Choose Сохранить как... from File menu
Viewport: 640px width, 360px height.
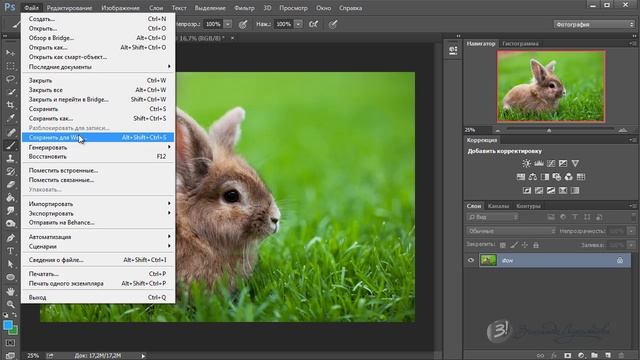[x=98, y=118]
